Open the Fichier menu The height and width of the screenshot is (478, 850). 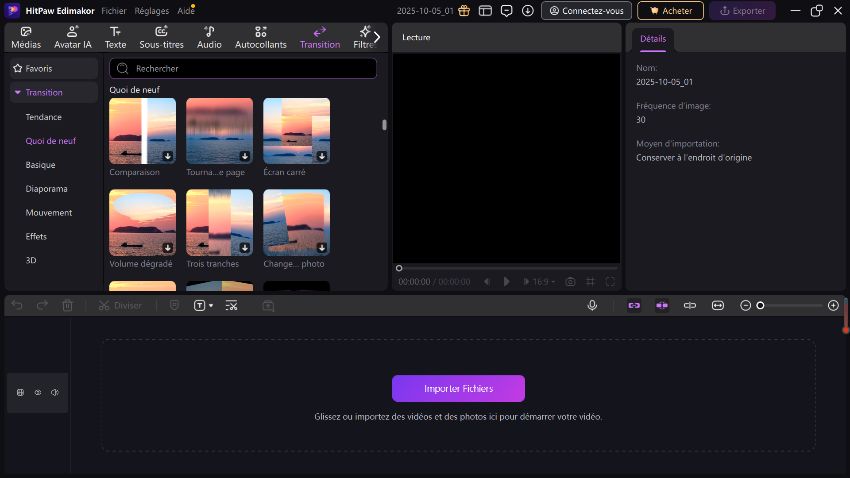pos(114,11)
